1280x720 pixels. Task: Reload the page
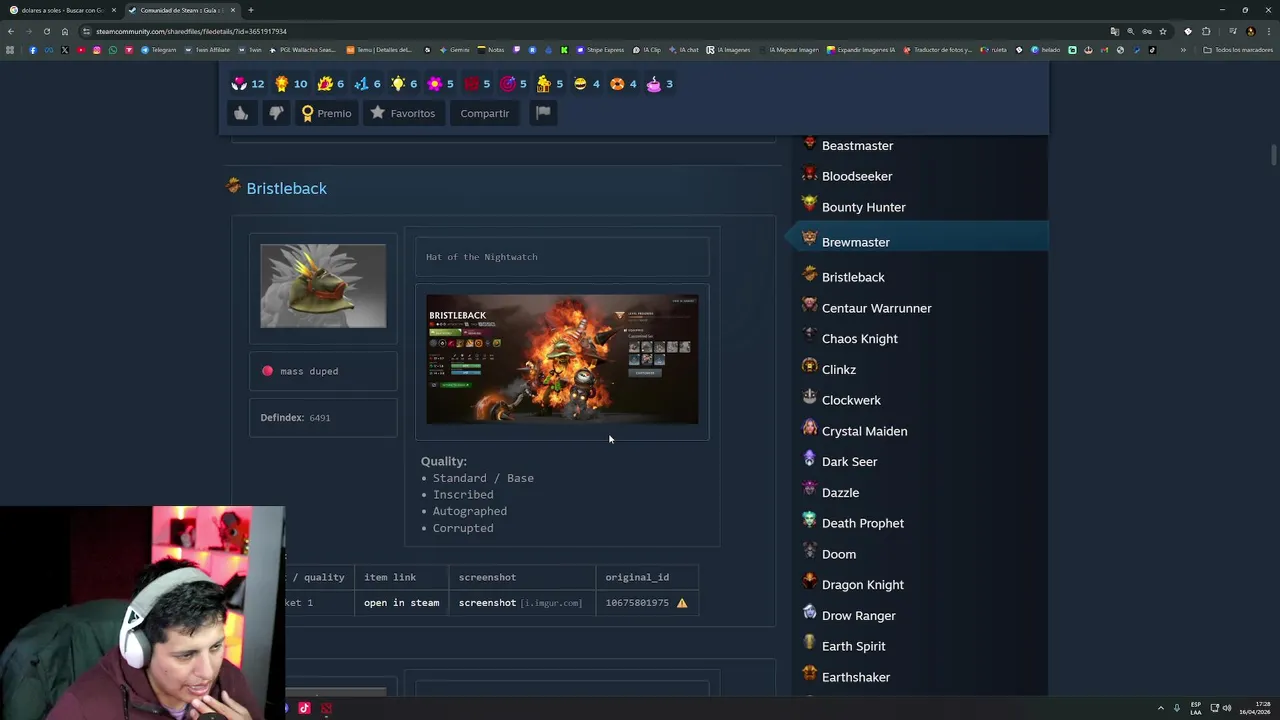point(46,31)
